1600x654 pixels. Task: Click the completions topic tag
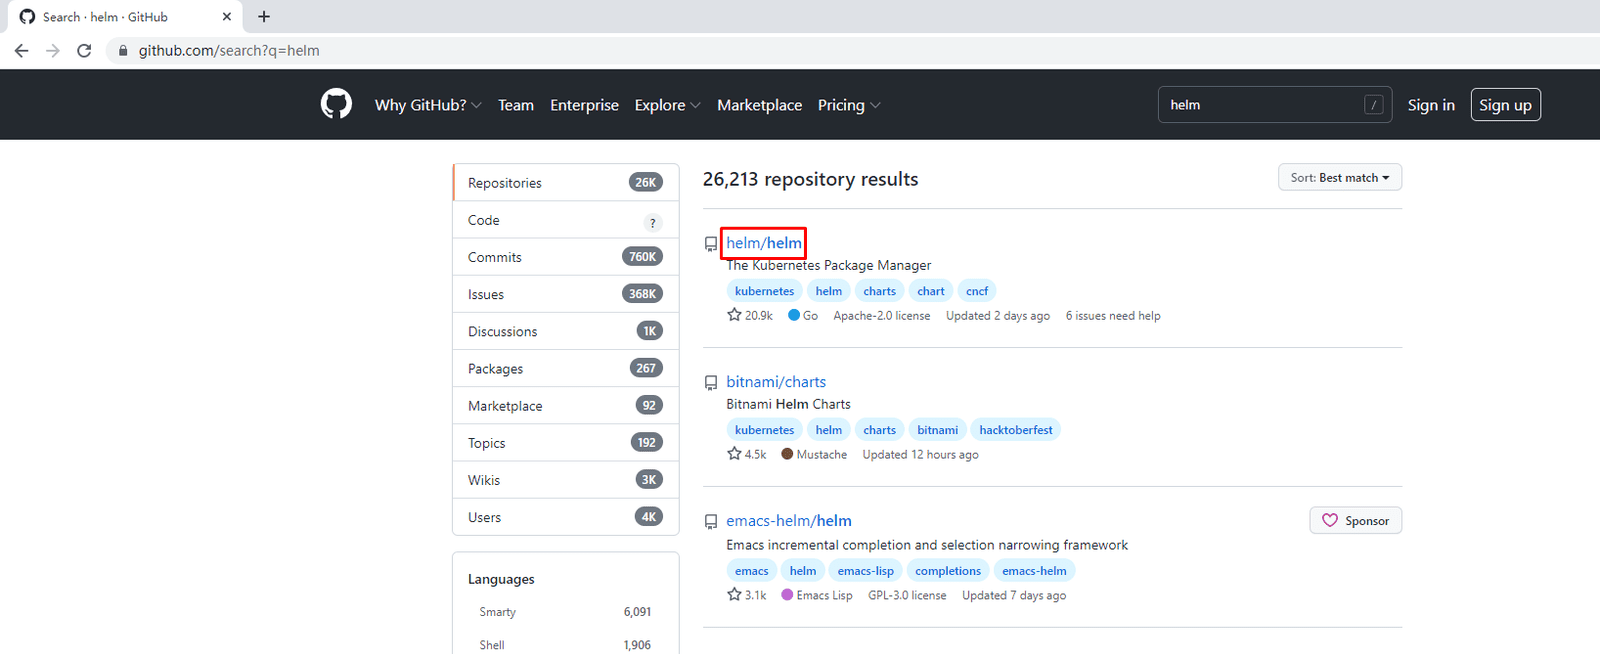pos(948,571)
